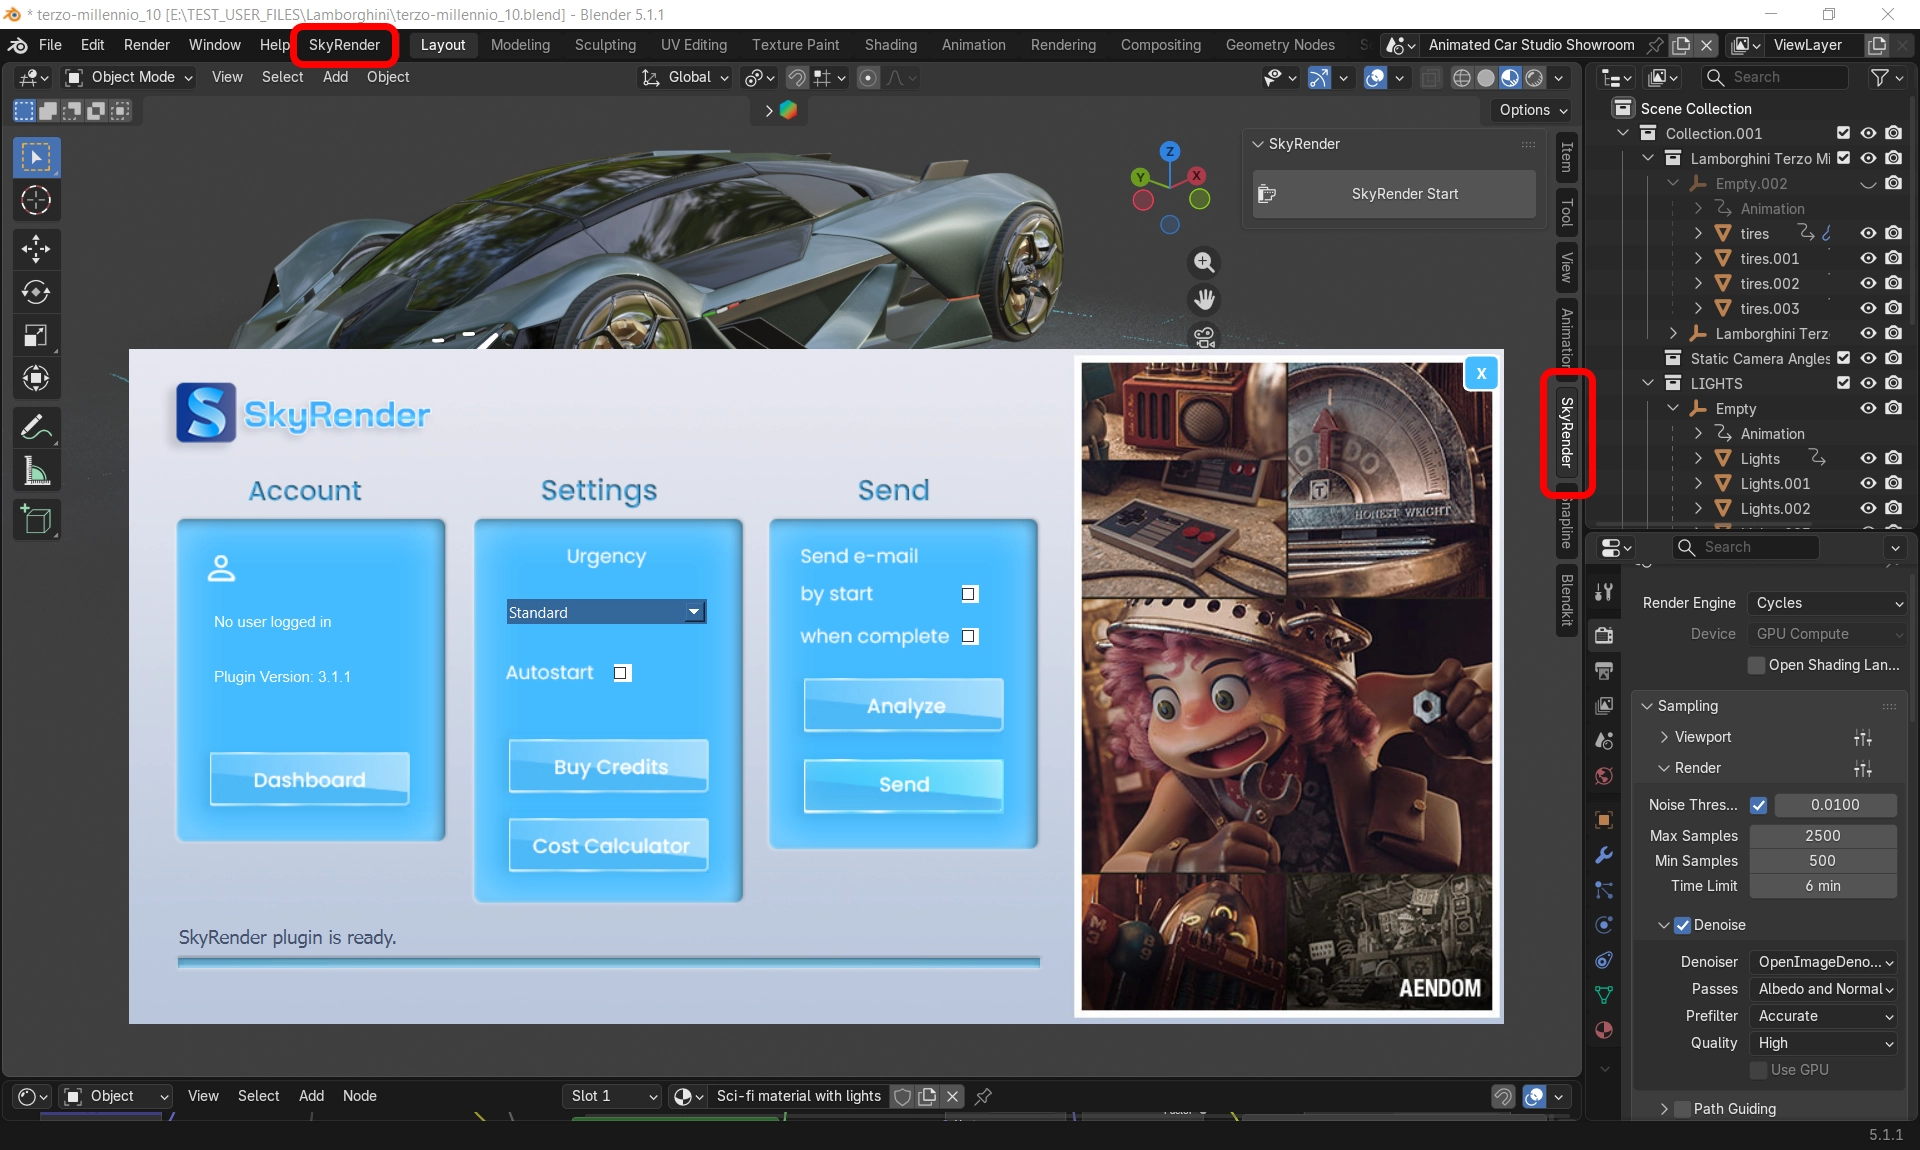Expand the tires.003 outliner item

coord(1698,309)
